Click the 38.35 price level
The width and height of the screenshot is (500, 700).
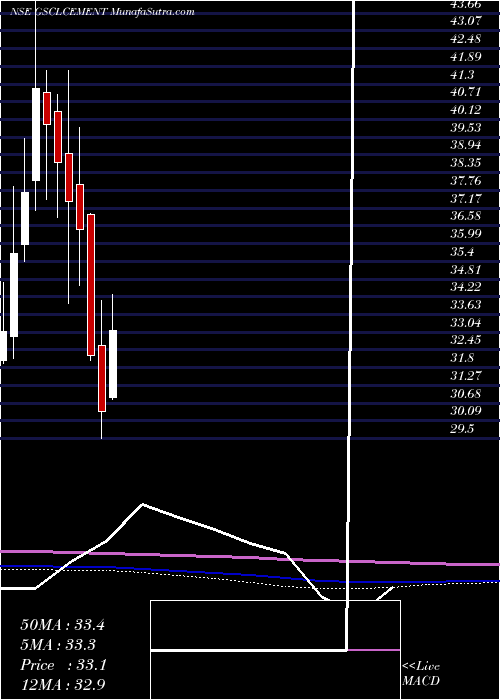[465, 163]
